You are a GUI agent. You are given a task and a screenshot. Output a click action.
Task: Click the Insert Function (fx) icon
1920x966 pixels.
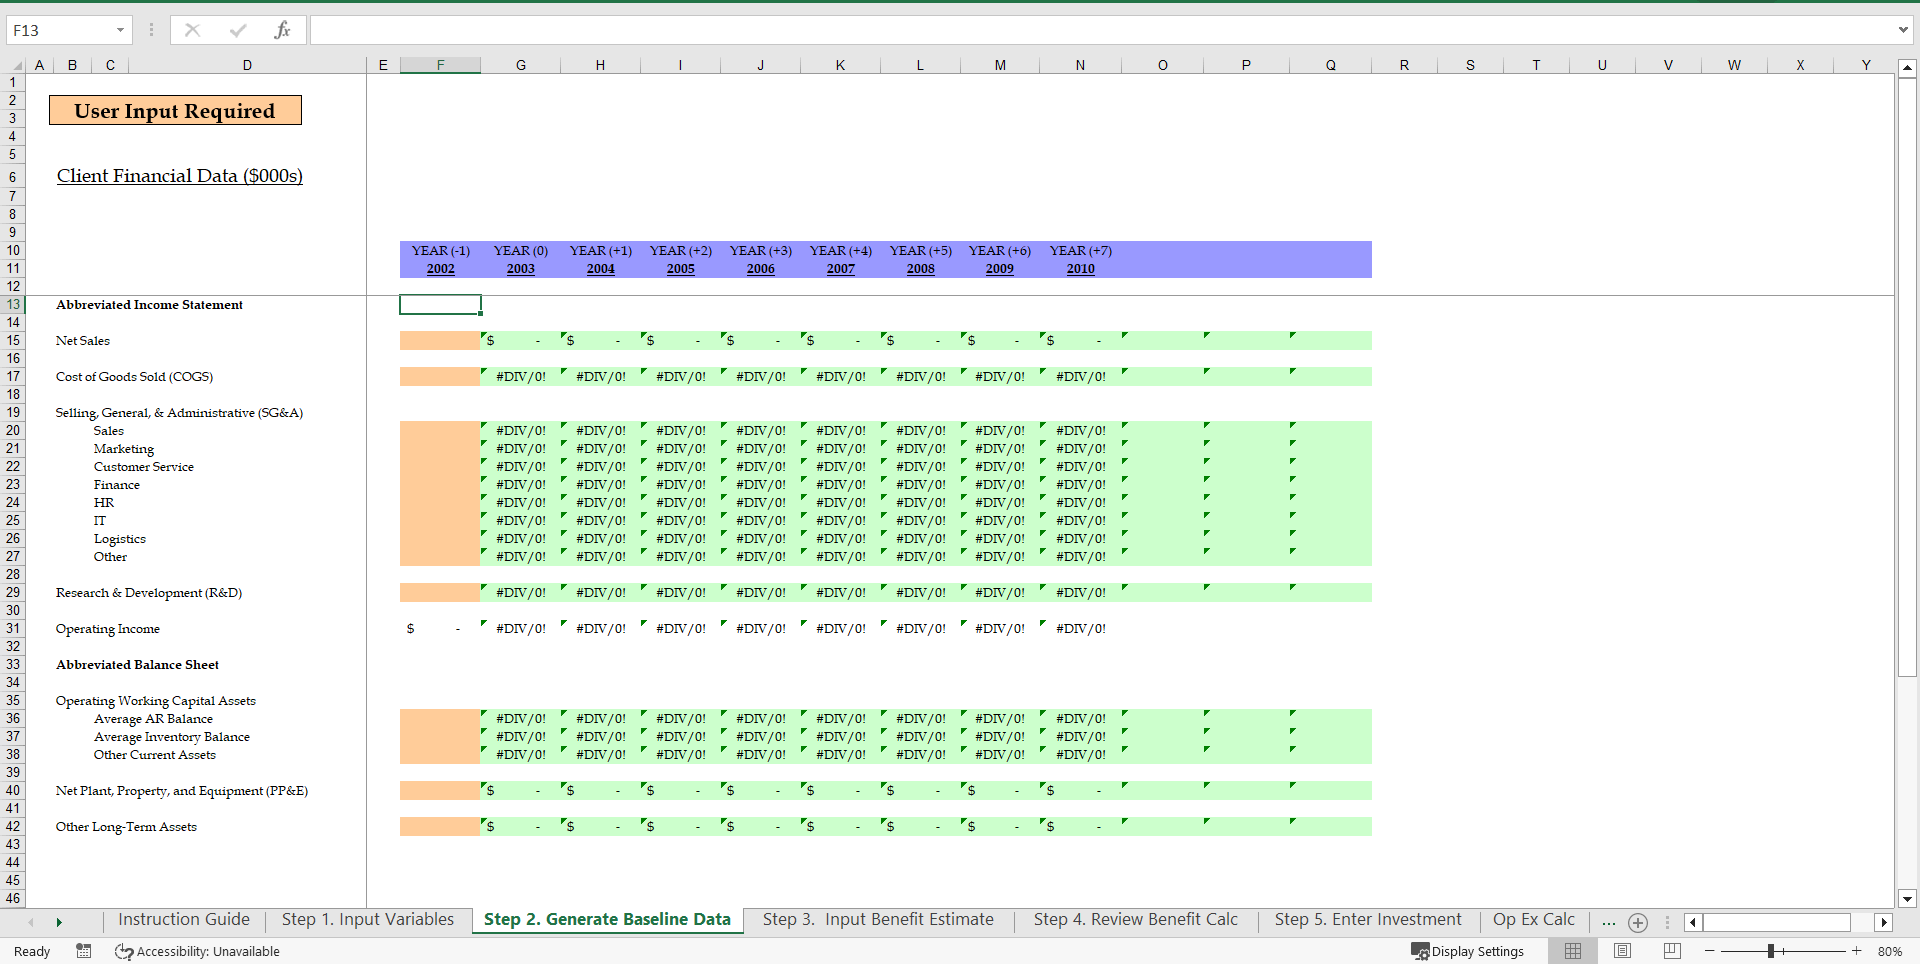pos(284,30)
